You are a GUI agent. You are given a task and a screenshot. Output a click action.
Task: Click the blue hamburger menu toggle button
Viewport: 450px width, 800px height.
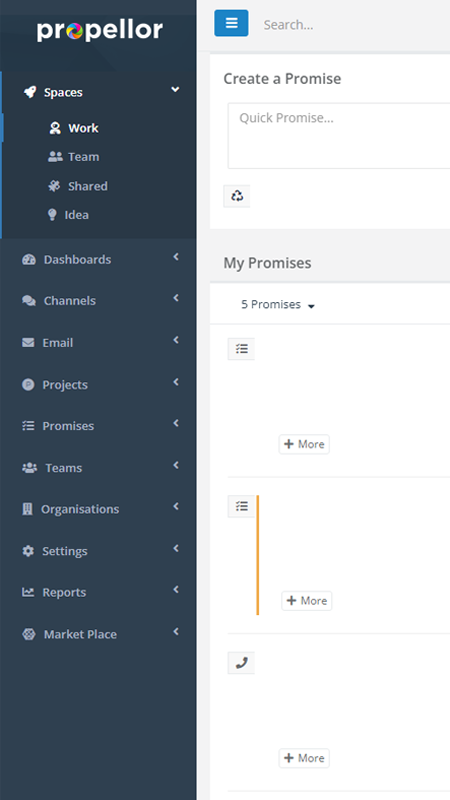[231, 23]
